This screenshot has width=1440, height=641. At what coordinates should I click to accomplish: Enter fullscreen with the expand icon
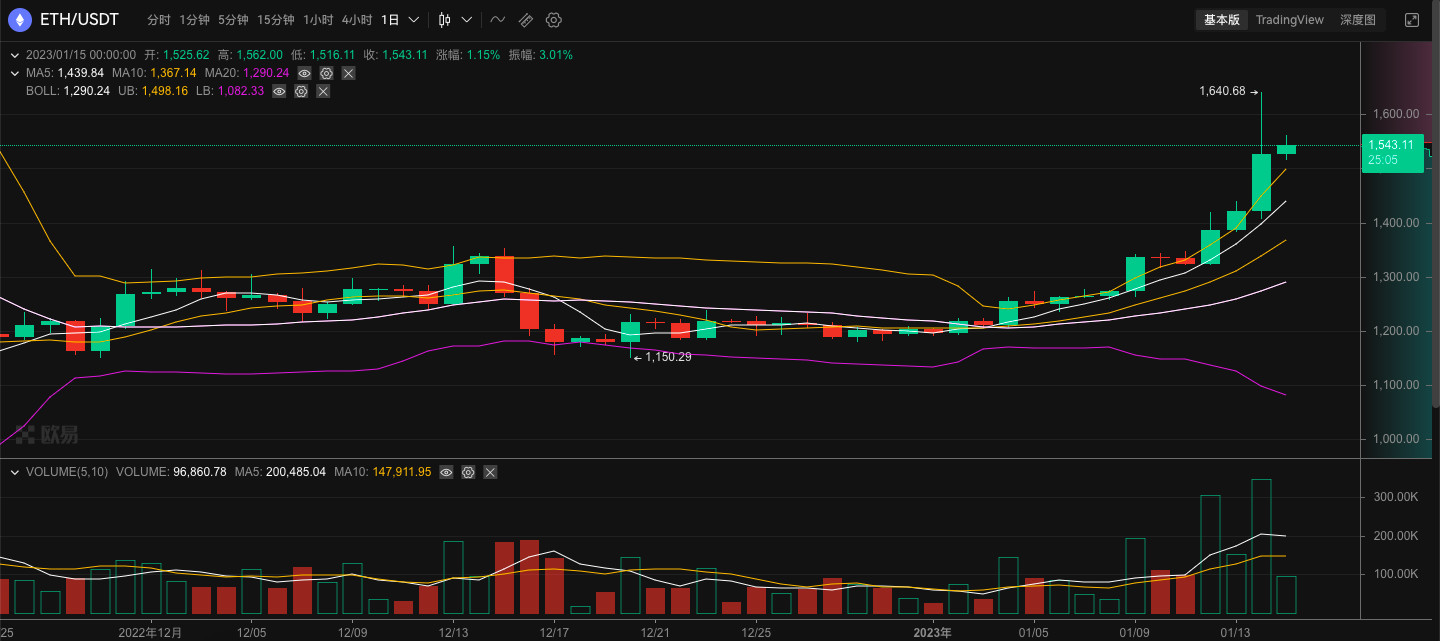tap(1412, 20)
